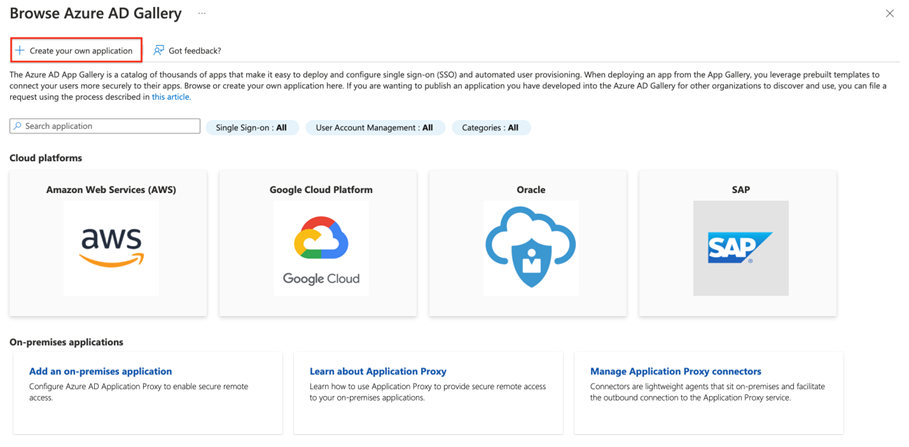Click the magnifier icon in search box
Viewport: 909px width, 447px height.
[x=17, y=127]
